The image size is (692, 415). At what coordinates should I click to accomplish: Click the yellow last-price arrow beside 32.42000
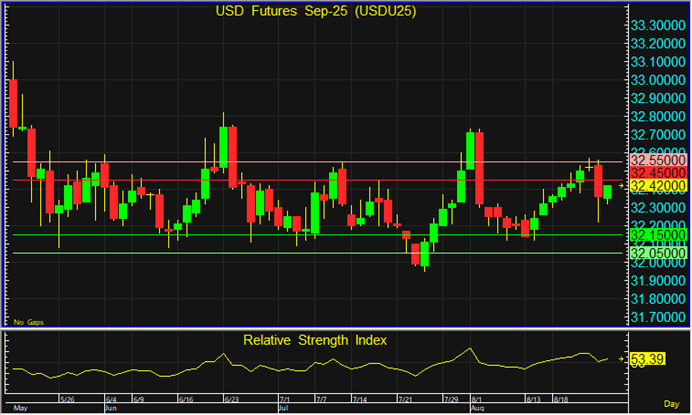tap(620, 186)
